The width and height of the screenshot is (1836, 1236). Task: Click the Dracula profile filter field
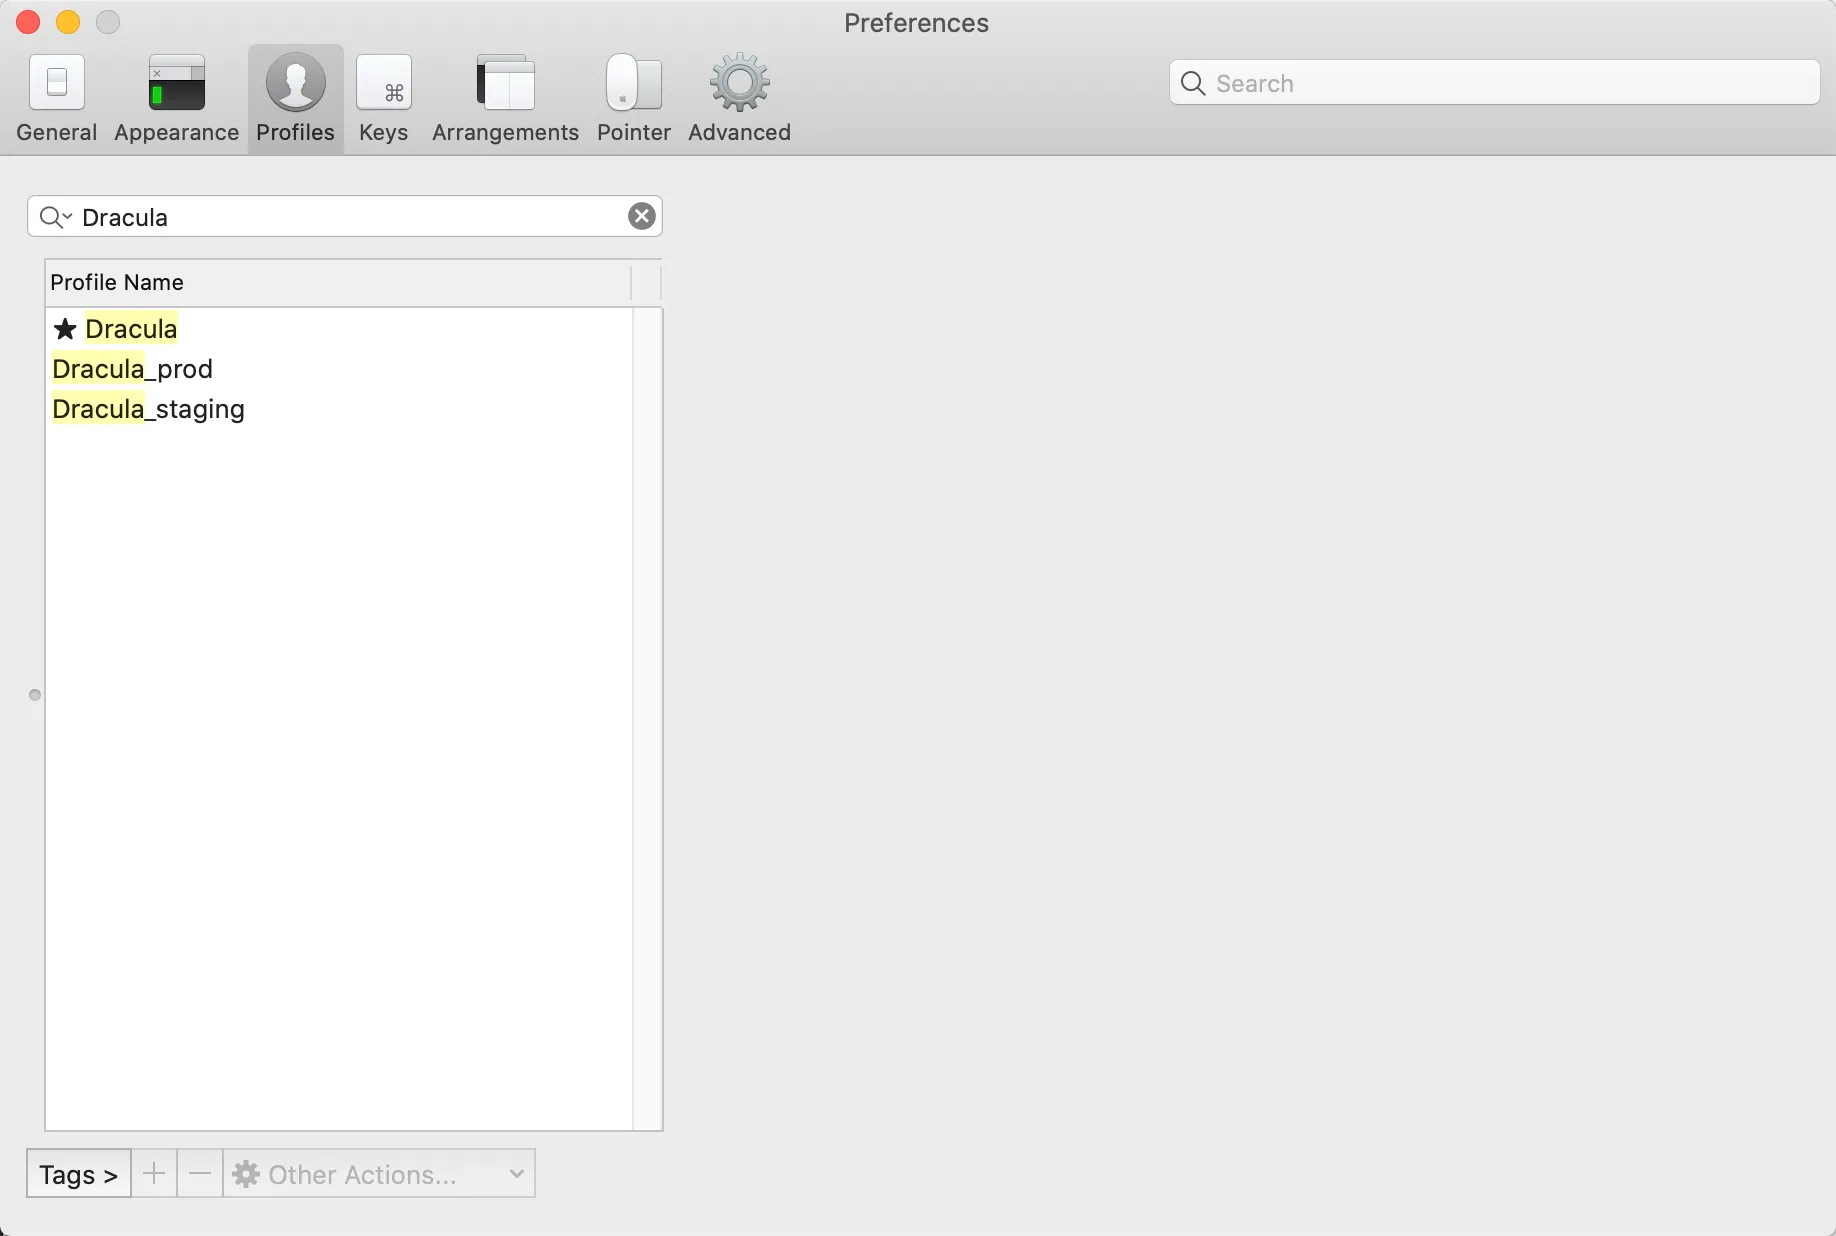tap(345, 217)
